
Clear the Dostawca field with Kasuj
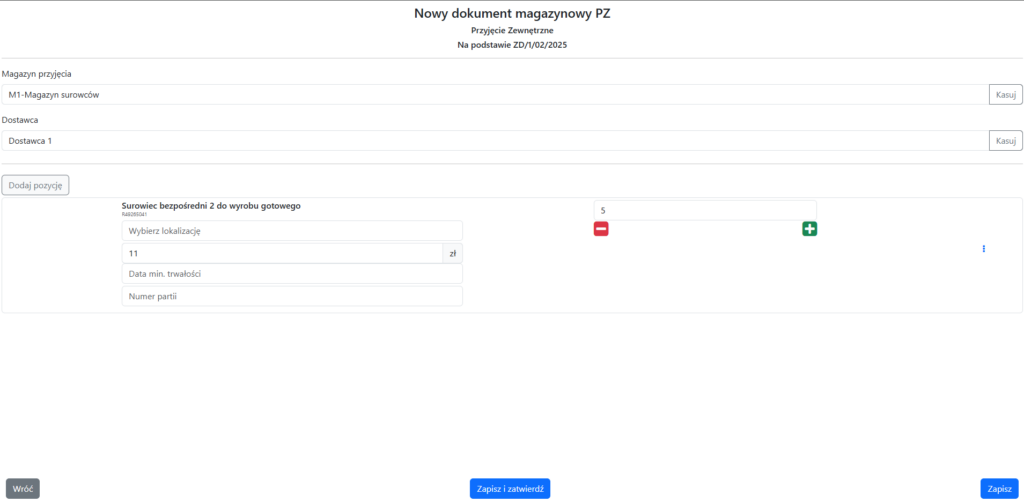tap(1005, 141)
